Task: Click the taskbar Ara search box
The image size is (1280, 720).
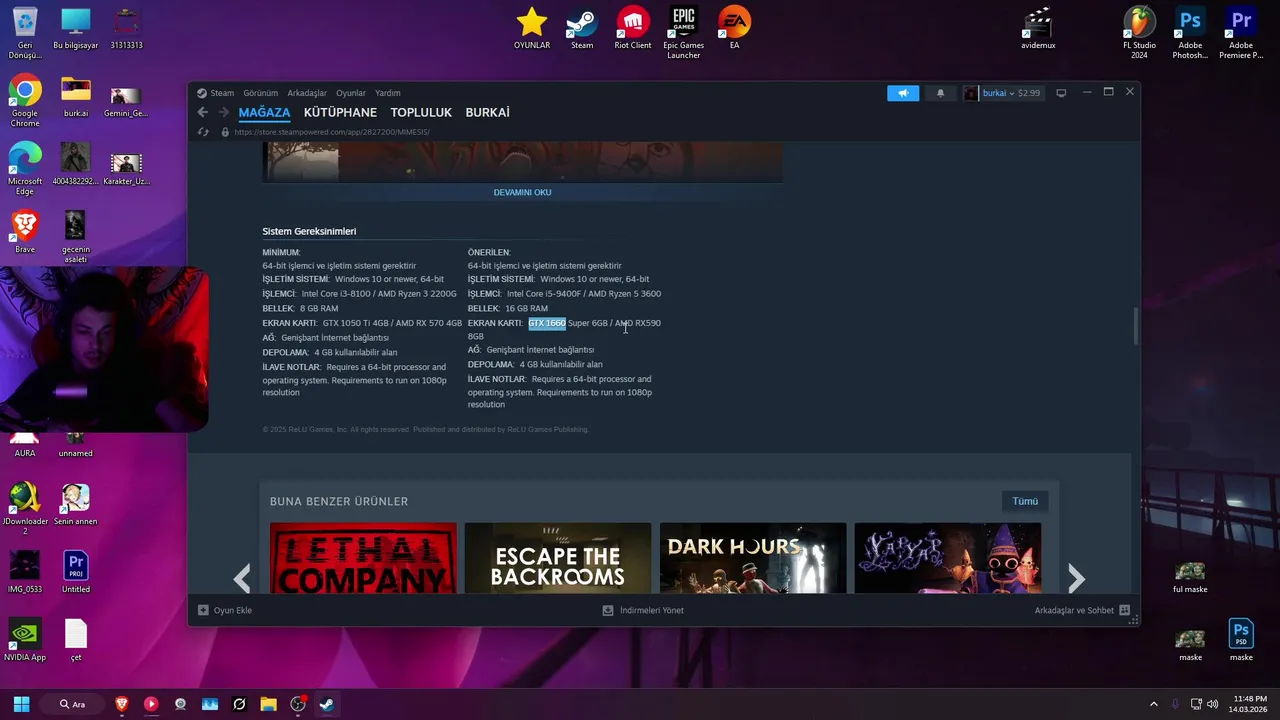Action: (73, 704)
